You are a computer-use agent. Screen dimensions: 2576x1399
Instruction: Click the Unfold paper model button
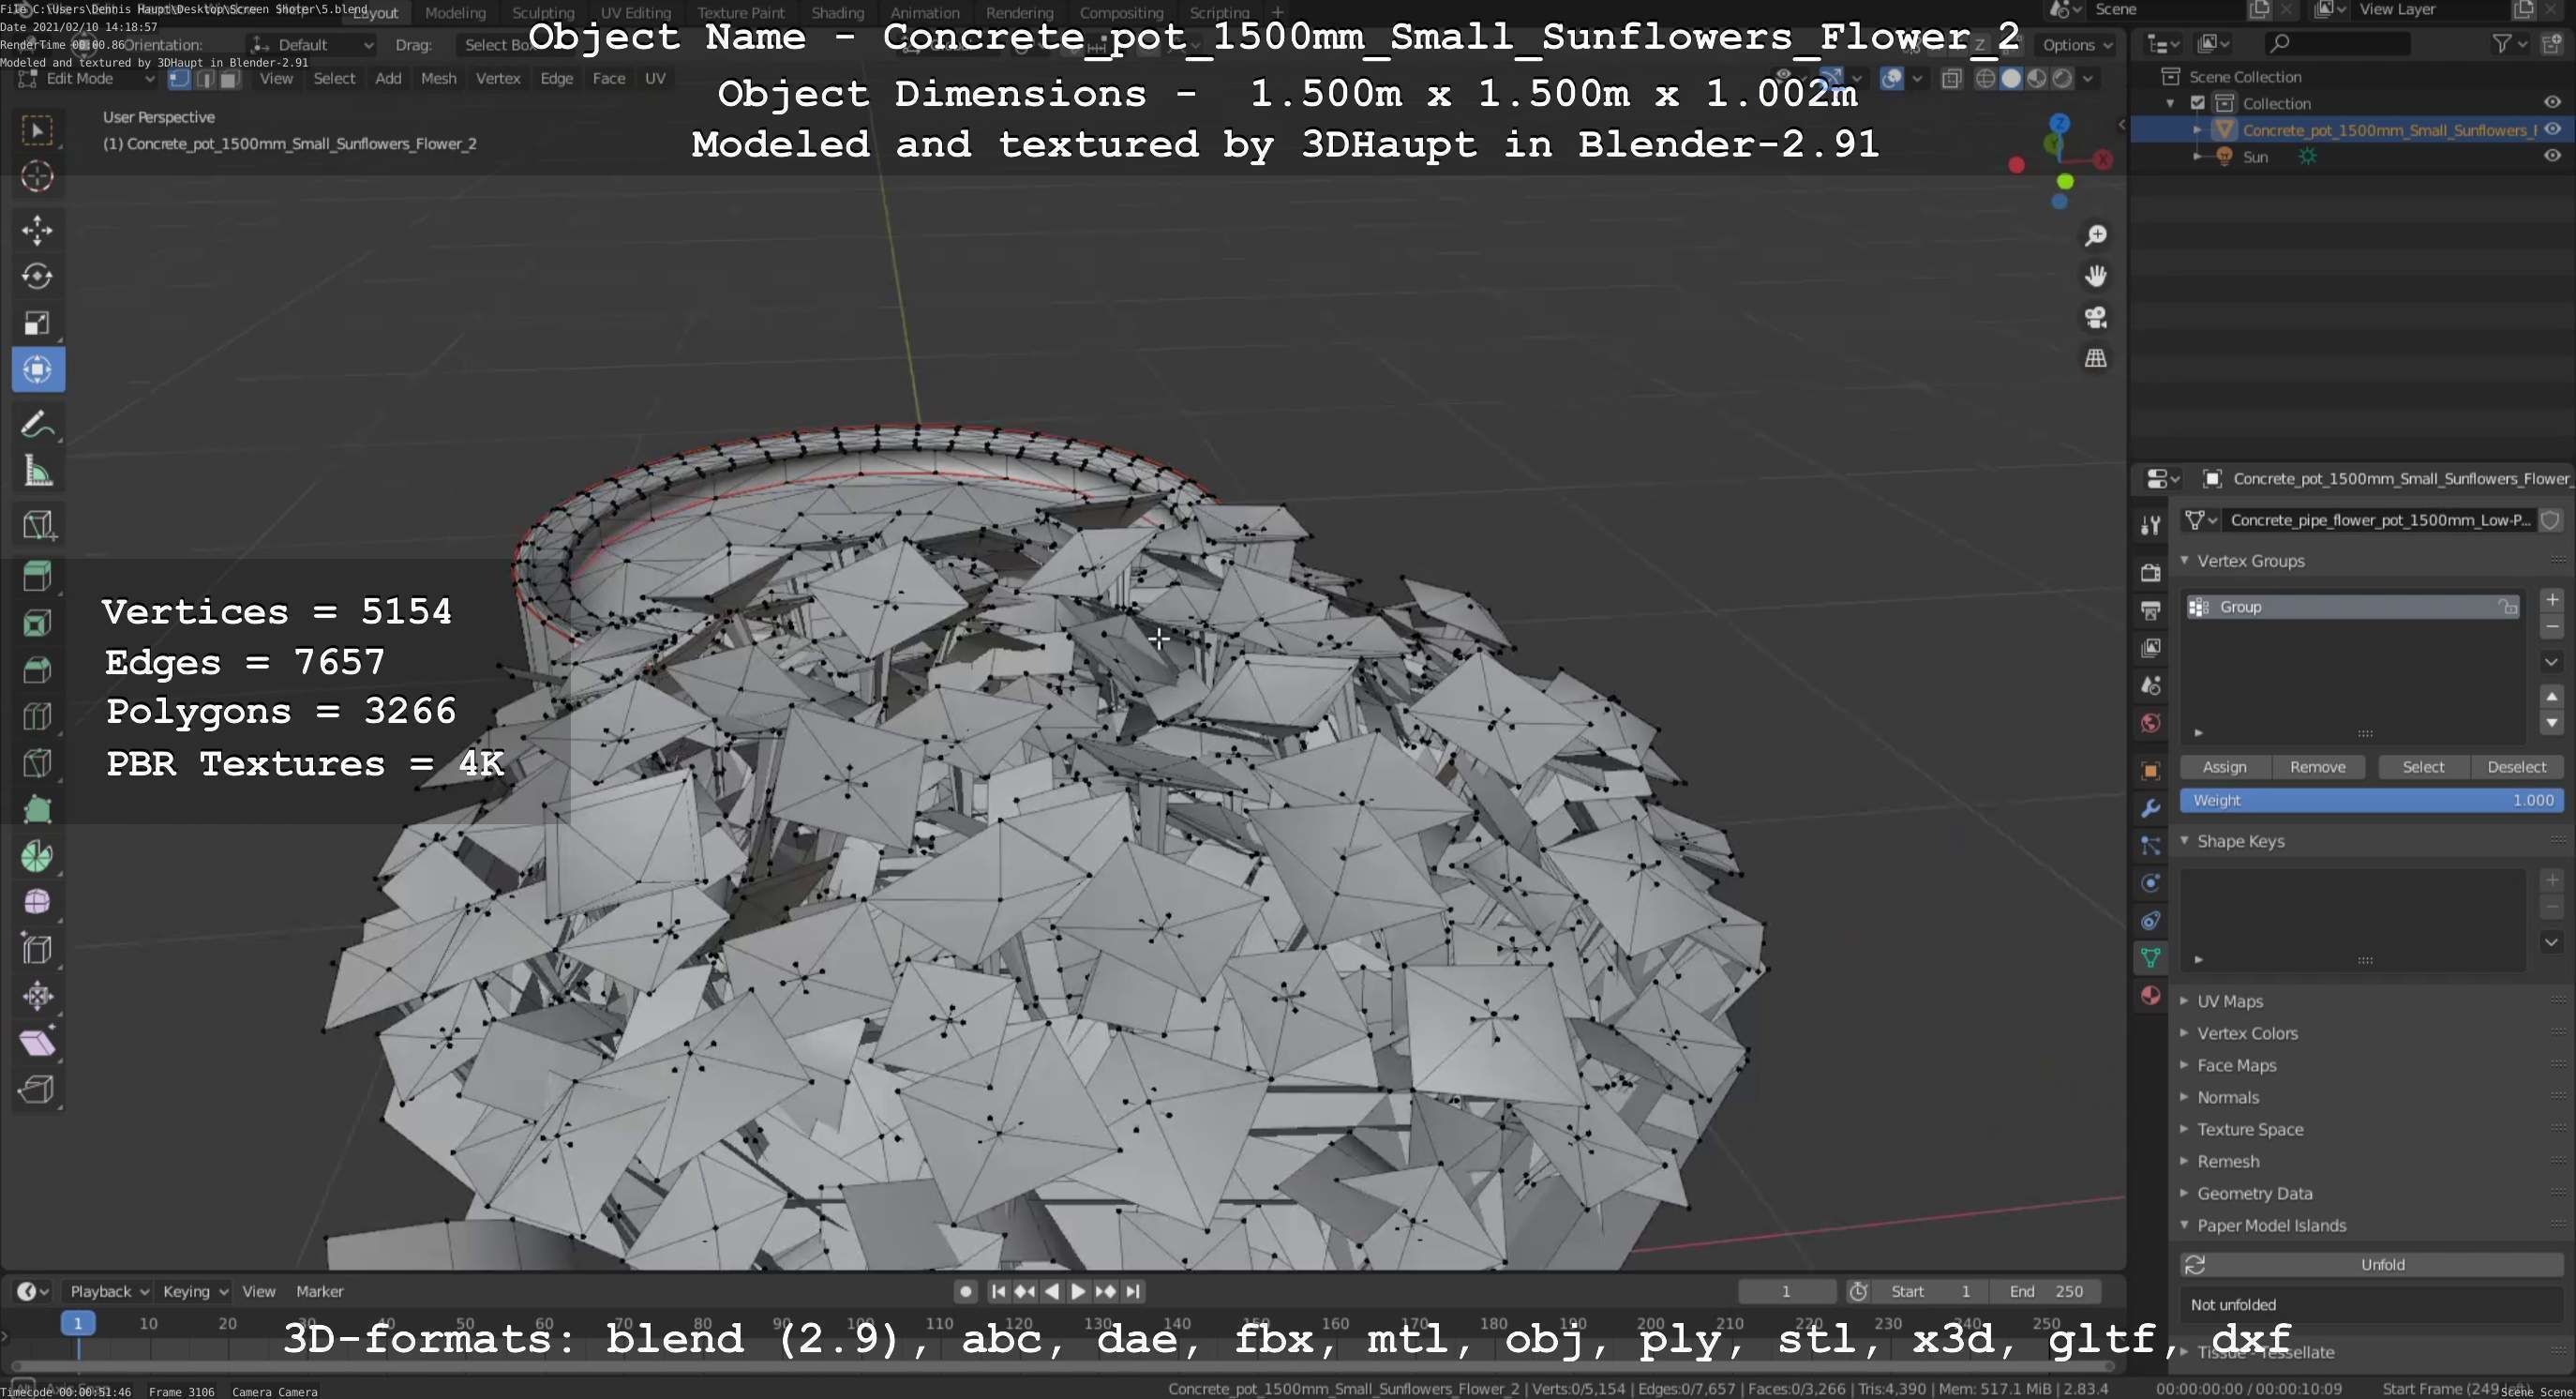2372,1265
